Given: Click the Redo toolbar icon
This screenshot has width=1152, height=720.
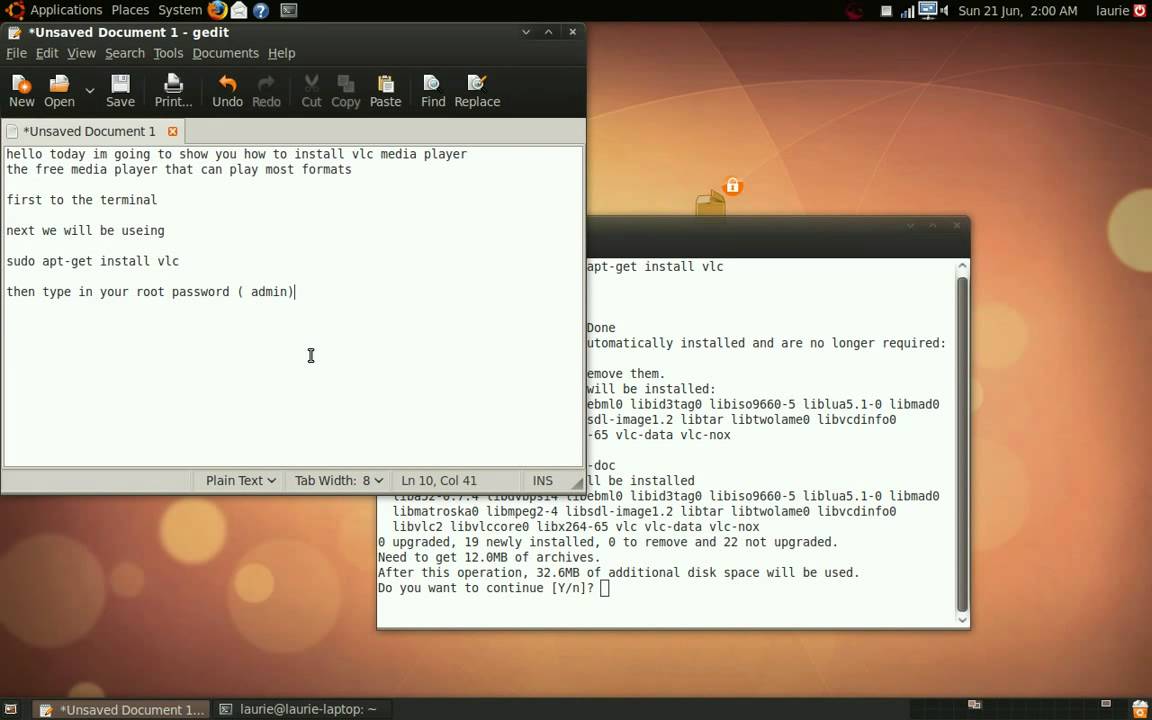Looking at the screenshot, I should point(266,91).
